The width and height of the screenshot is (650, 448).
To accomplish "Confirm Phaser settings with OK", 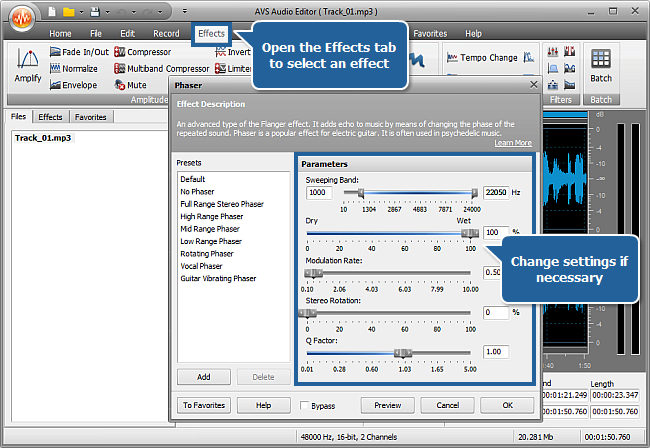I will click(x=507, y=405).
